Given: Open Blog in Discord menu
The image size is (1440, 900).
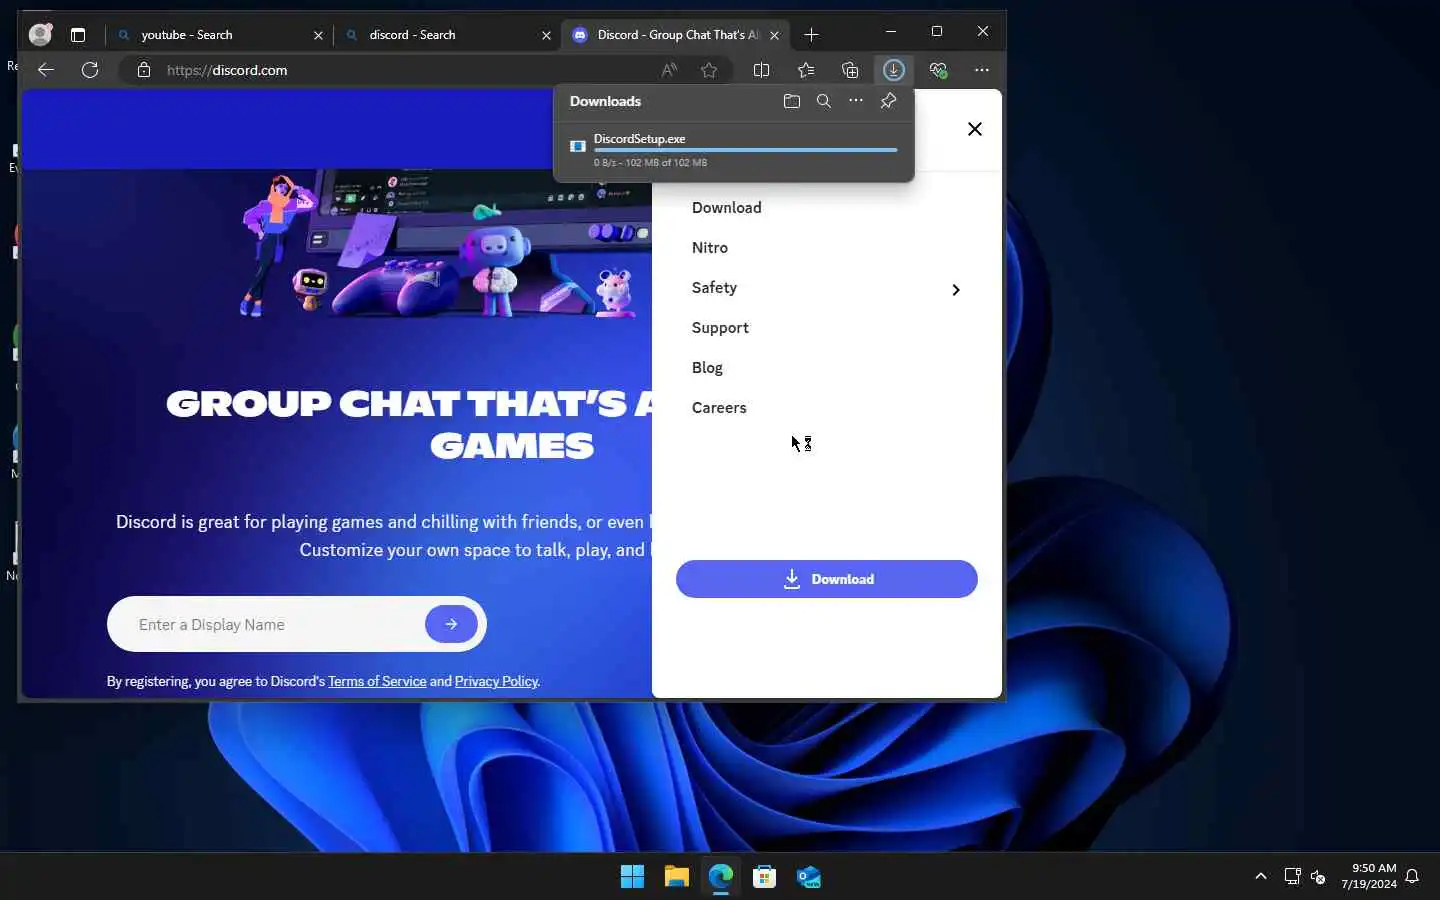Looking at the screenshot, I should coord(707,368).
